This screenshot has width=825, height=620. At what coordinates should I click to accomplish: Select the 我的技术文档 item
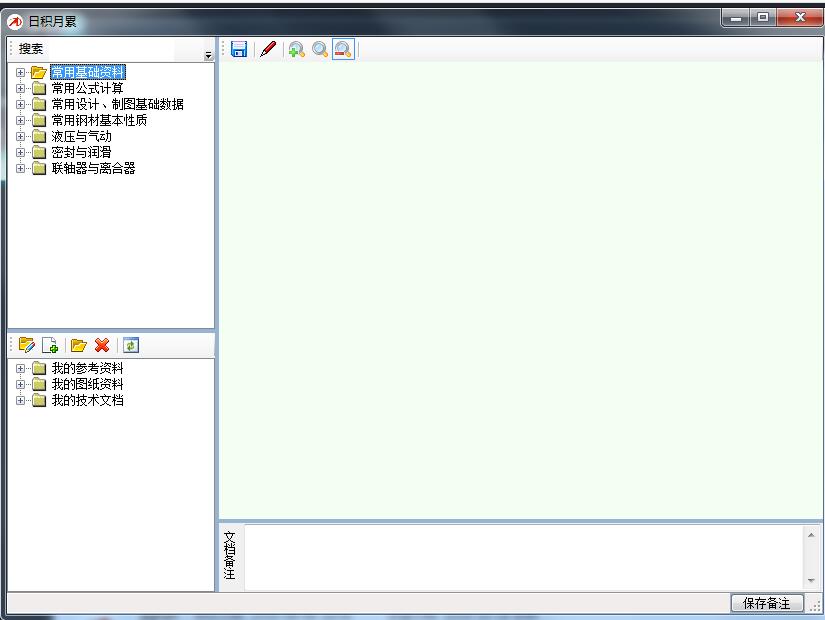87,401
